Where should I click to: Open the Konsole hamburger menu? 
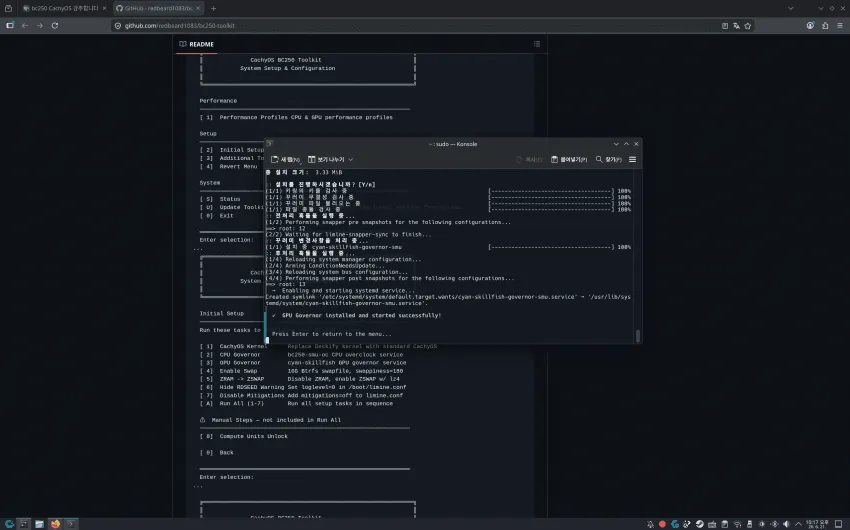click(632, 159)
